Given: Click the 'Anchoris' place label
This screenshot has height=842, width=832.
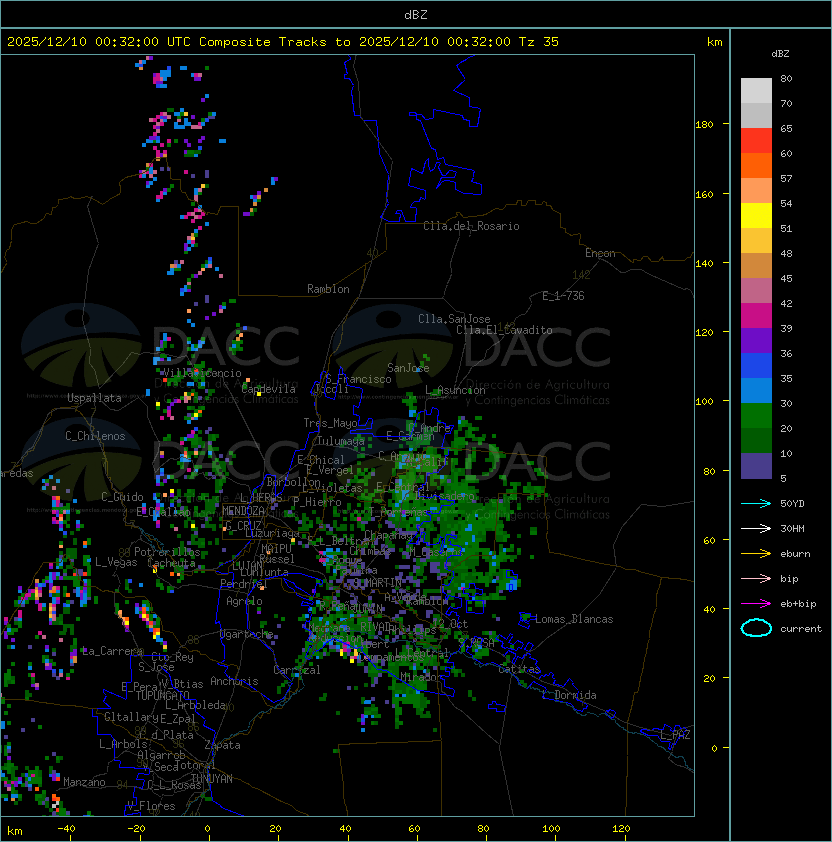Looking at the screenshot, I should coord(234,681).
